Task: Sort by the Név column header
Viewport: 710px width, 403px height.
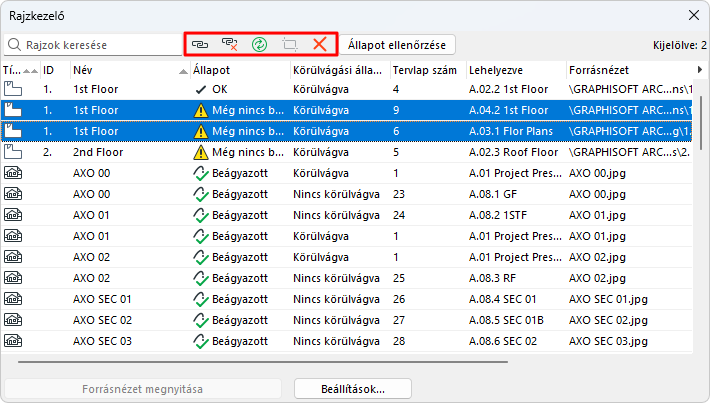Action: pyautogui.click(x=130, y=70)
